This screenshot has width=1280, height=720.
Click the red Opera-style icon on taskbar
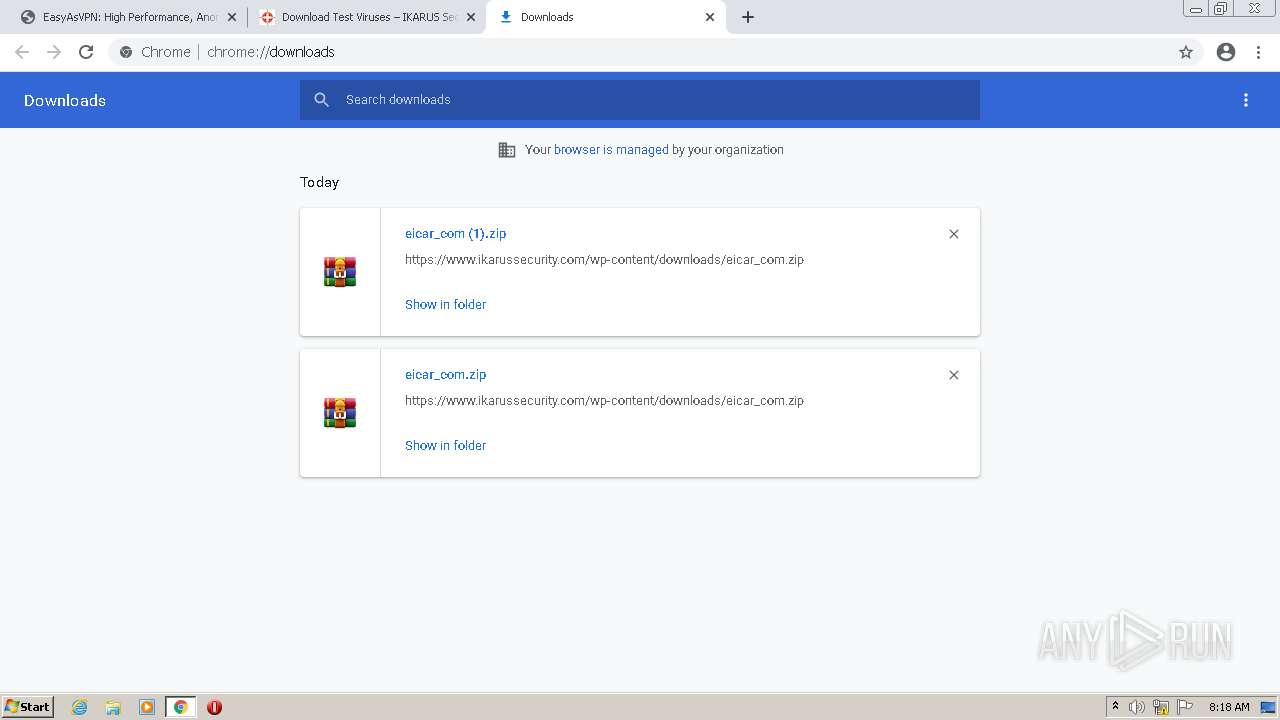pos(214,707)
